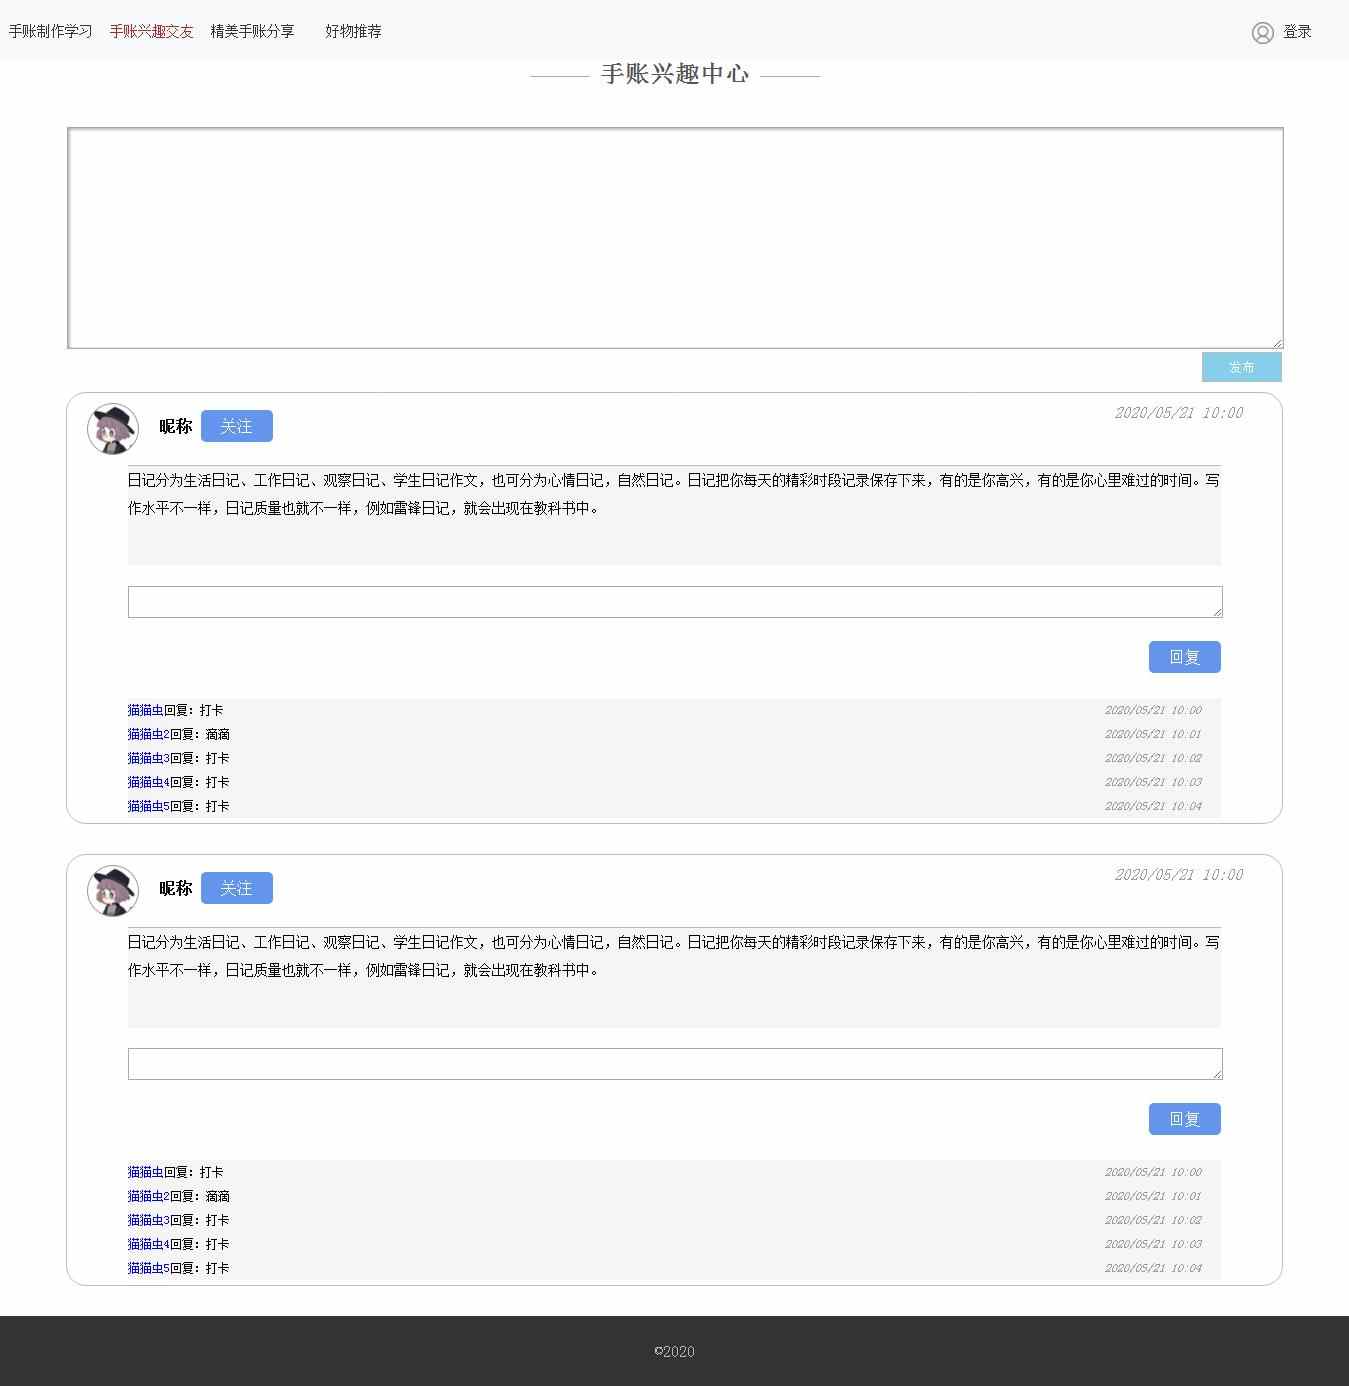Click the first post's 昵称 nickname

[x=175, y=426]
